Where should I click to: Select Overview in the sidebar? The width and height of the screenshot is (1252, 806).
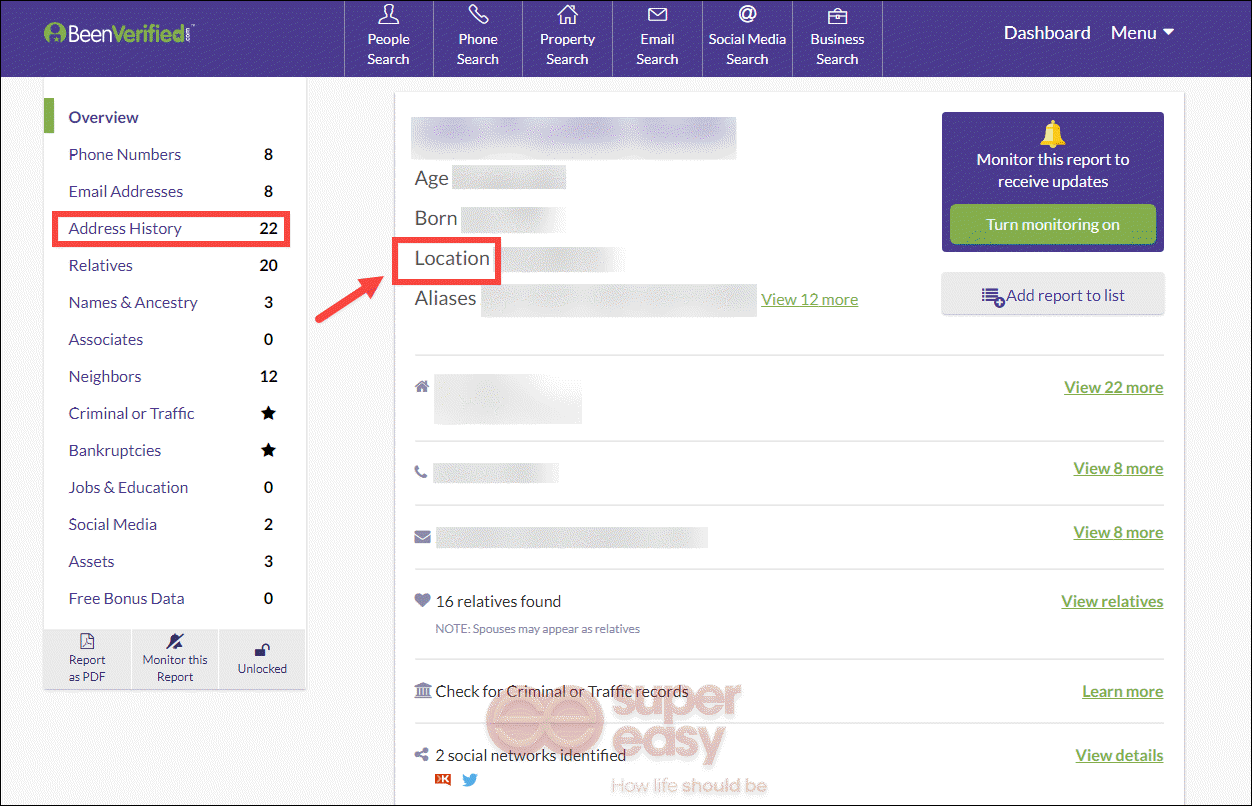pyautogui.click(x=104, y=117)
